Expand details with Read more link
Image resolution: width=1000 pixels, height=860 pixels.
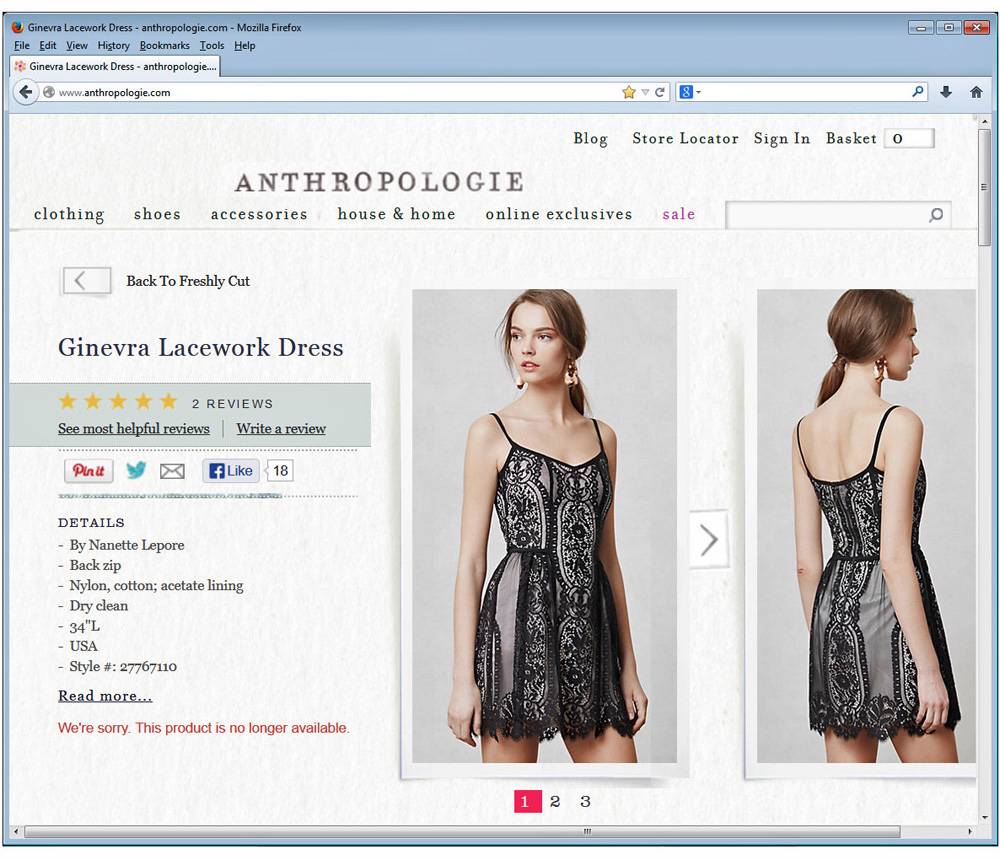point(105,696)
